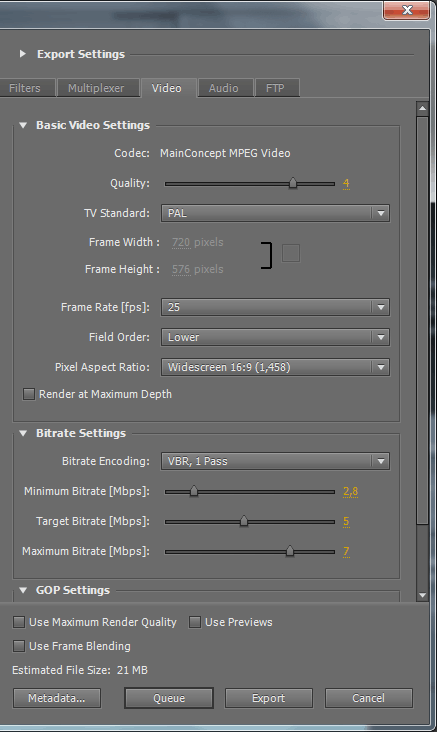This screenshot has height=732, width=437.
Task: Click the Export button
Action: (x=269, y=698)
